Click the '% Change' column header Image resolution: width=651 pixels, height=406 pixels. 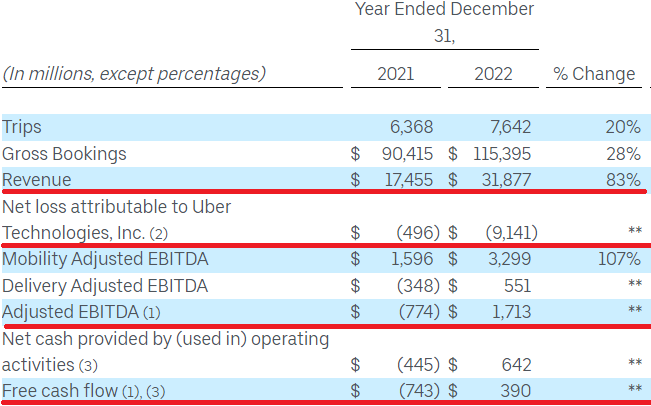pyautogui.click(x=594, y=74)
